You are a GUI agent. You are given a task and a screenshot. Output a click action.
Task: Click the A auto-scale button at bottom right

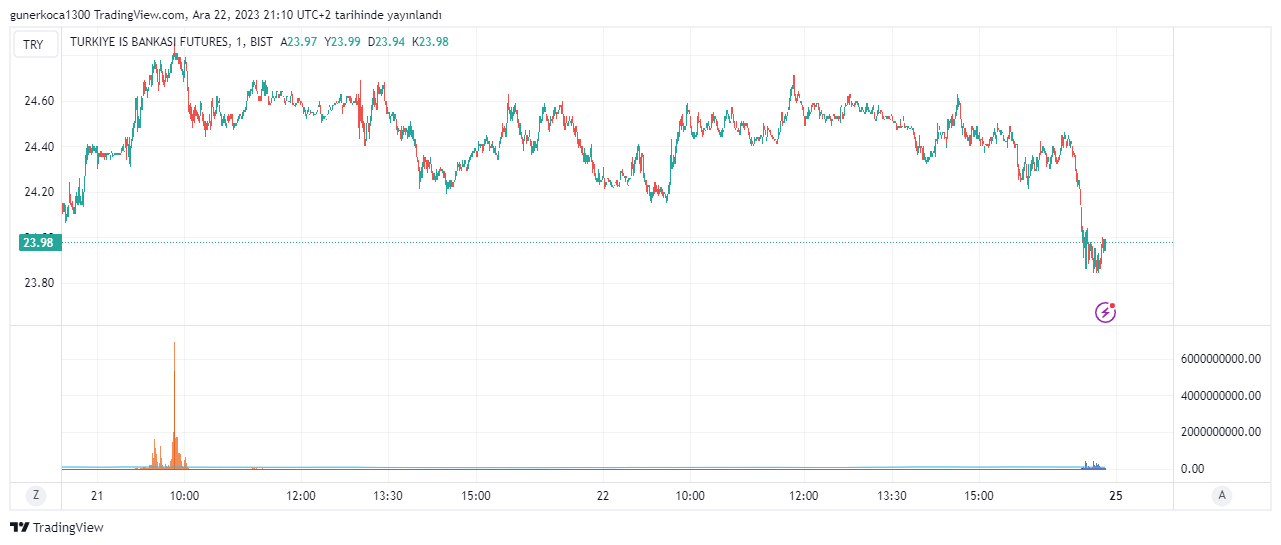point(1221,495)
